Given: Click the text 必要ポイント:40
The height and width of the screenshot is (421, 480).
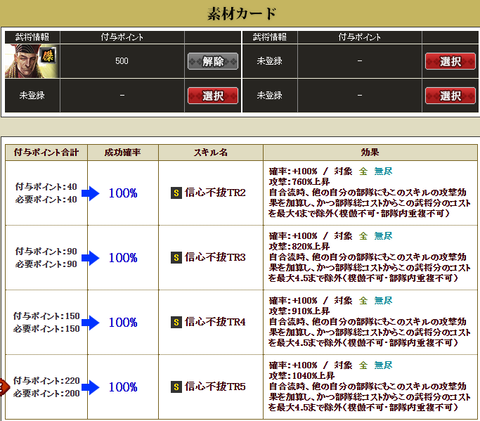Looking at the screenshot, I should tap(46, 199).
